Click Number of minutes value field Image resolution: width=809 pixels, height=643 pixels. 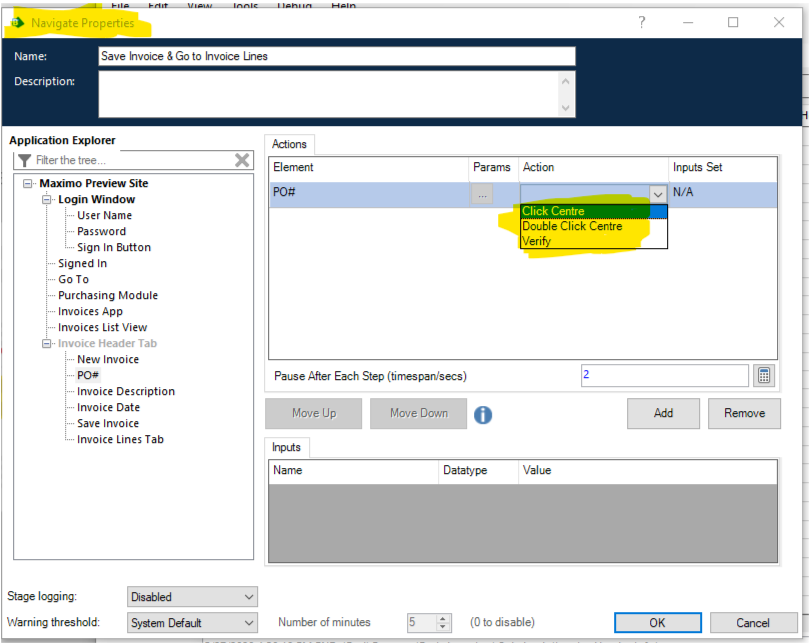point(422,622)
